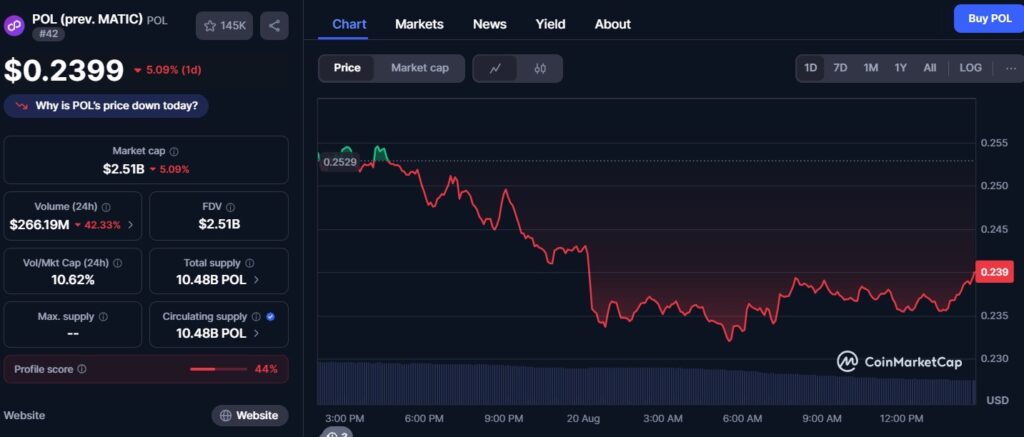This screenshot has width=1024, height=437.
Task: Click the circulating supply verified badge
Action: pyautogui.click(x=270, y=317)
